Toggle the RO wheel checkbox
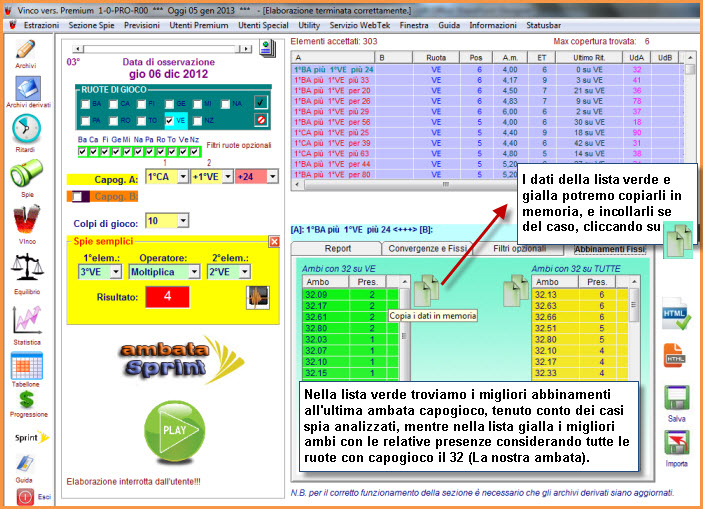This screenshot has height=509, width=703. (113, 121)
